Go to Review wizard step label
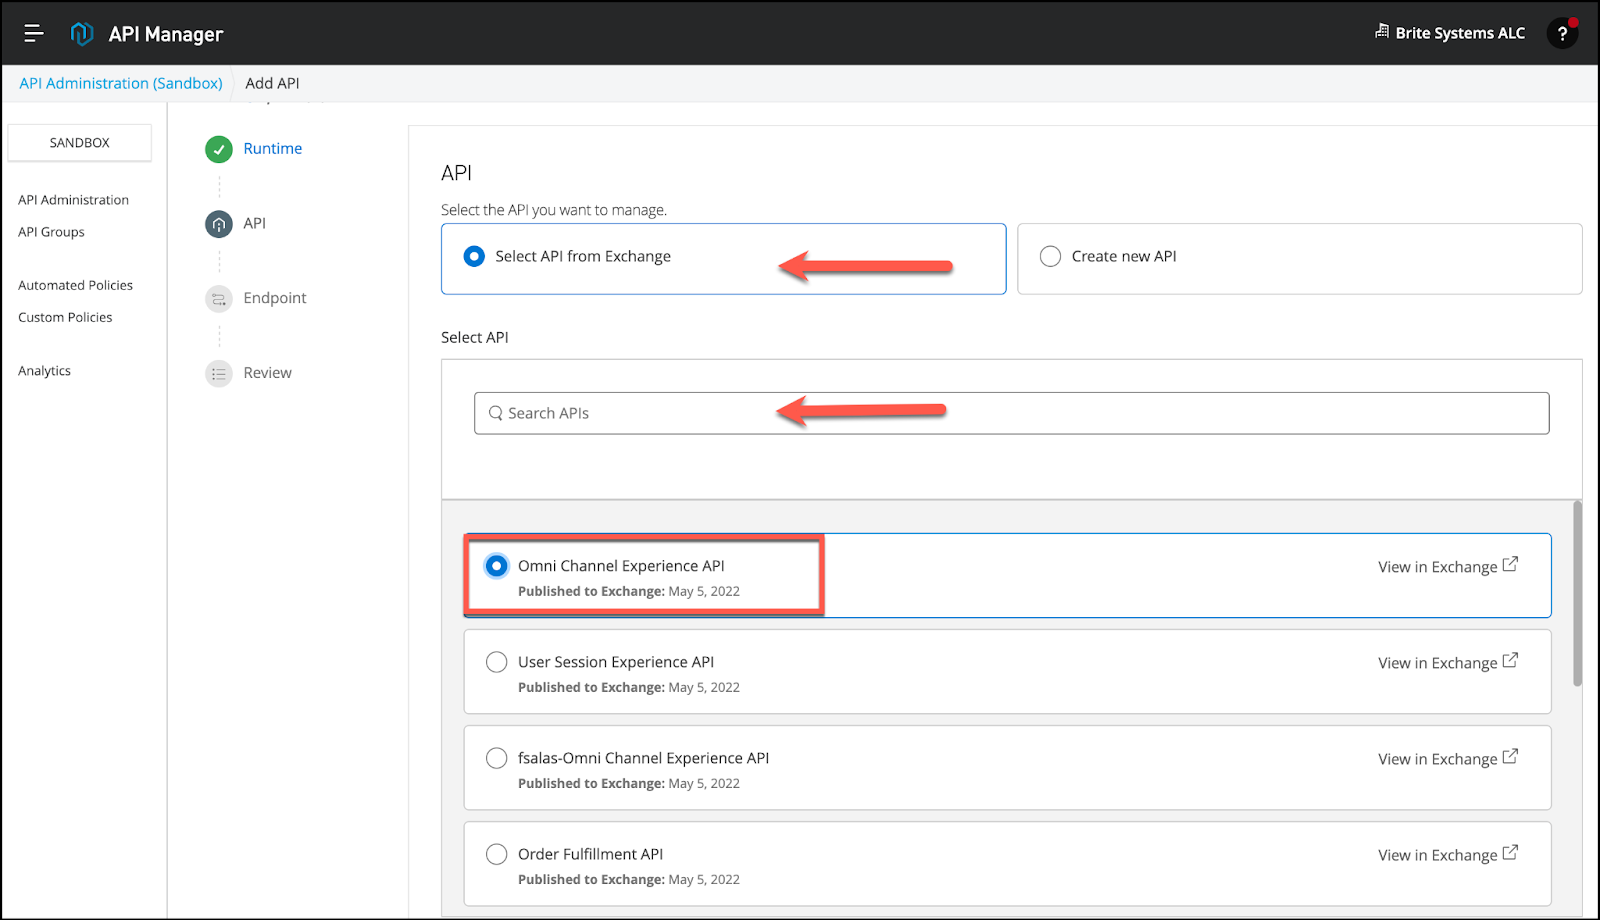 coord(268,373)
